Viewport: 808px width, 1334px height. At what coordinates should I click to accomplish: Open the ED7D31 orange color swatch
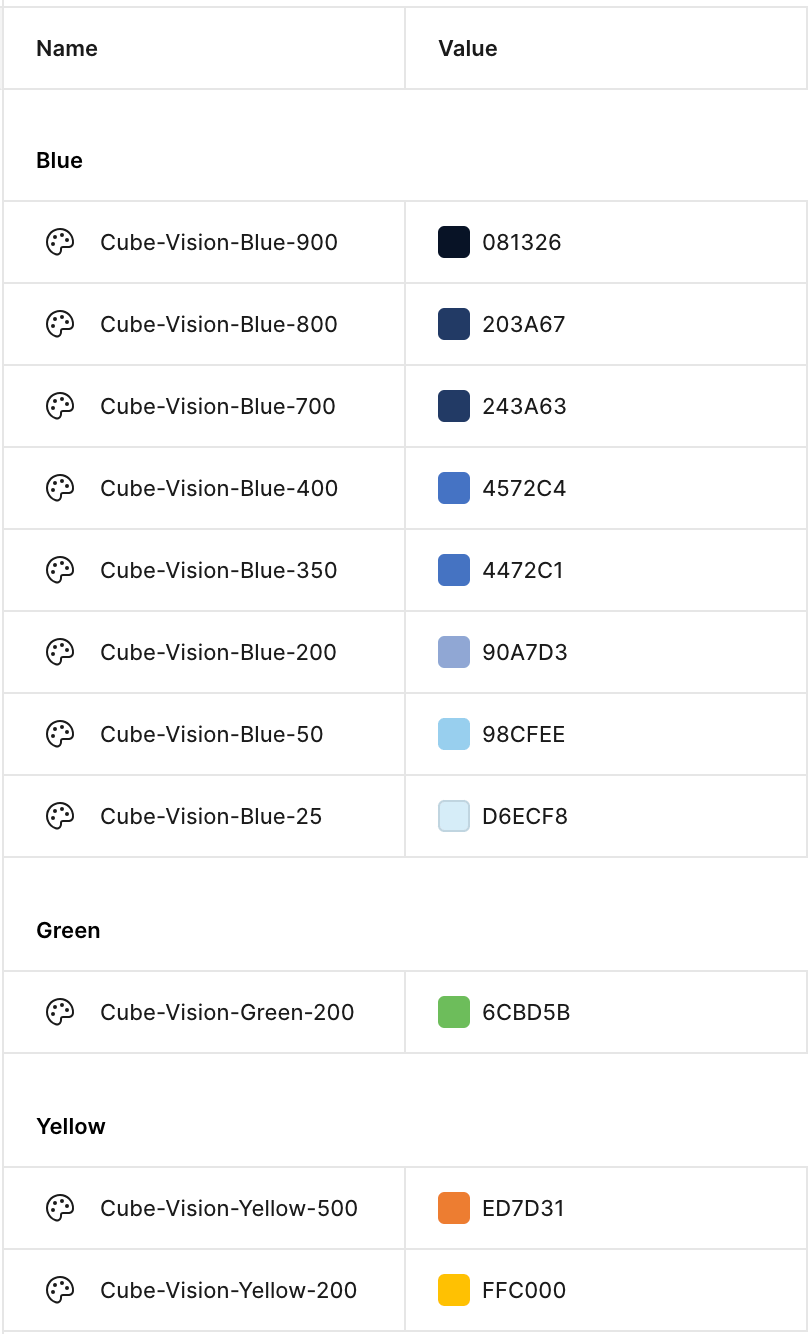click(454, 1208)
